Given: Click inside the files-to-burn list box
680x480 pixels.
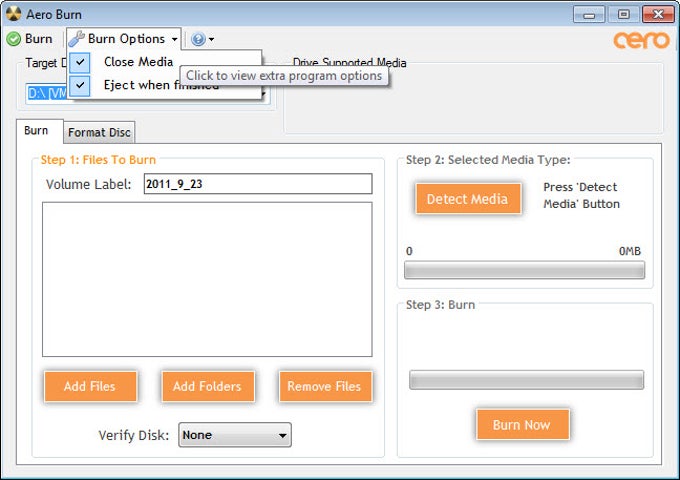Looking at the screenshot, I should click(207, 279).
